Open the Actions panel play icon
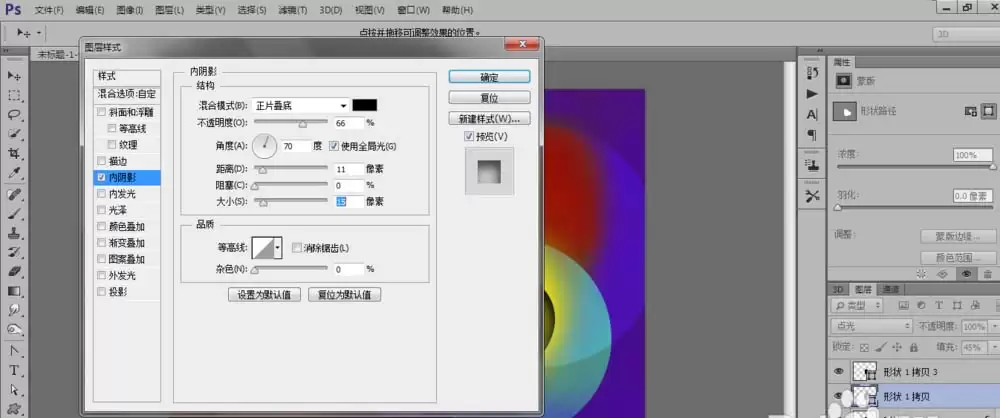Image resolution: width=1000 pixels, height=418 pixels. coord(812,94)
